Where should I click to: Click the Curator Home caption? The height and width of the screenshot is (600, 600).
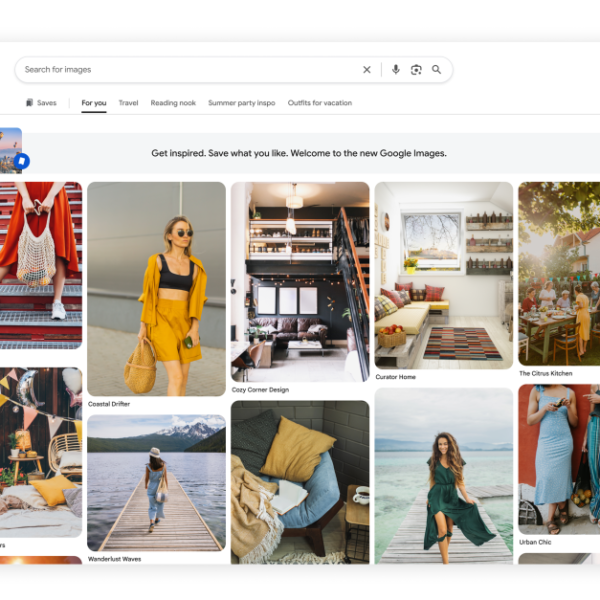396,377
